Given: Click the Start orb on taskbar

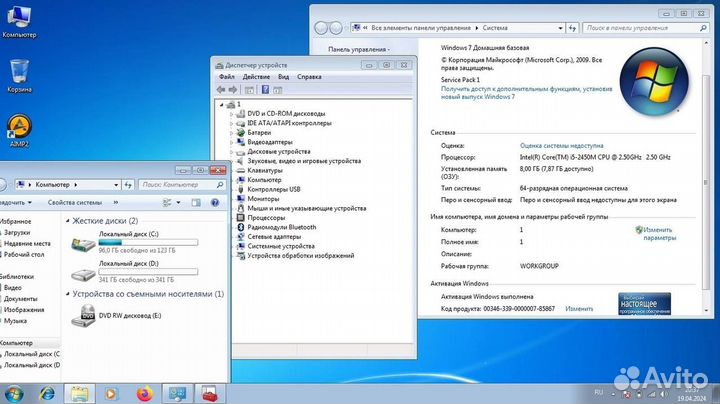Looking at the screenshot, I should [14, 394].
